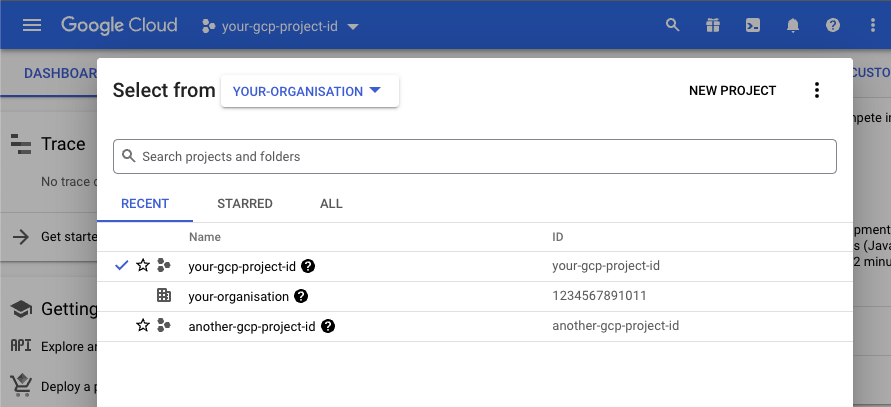
Task: Select your-gcp-project-id project name
Action: (x=242, y=266)
